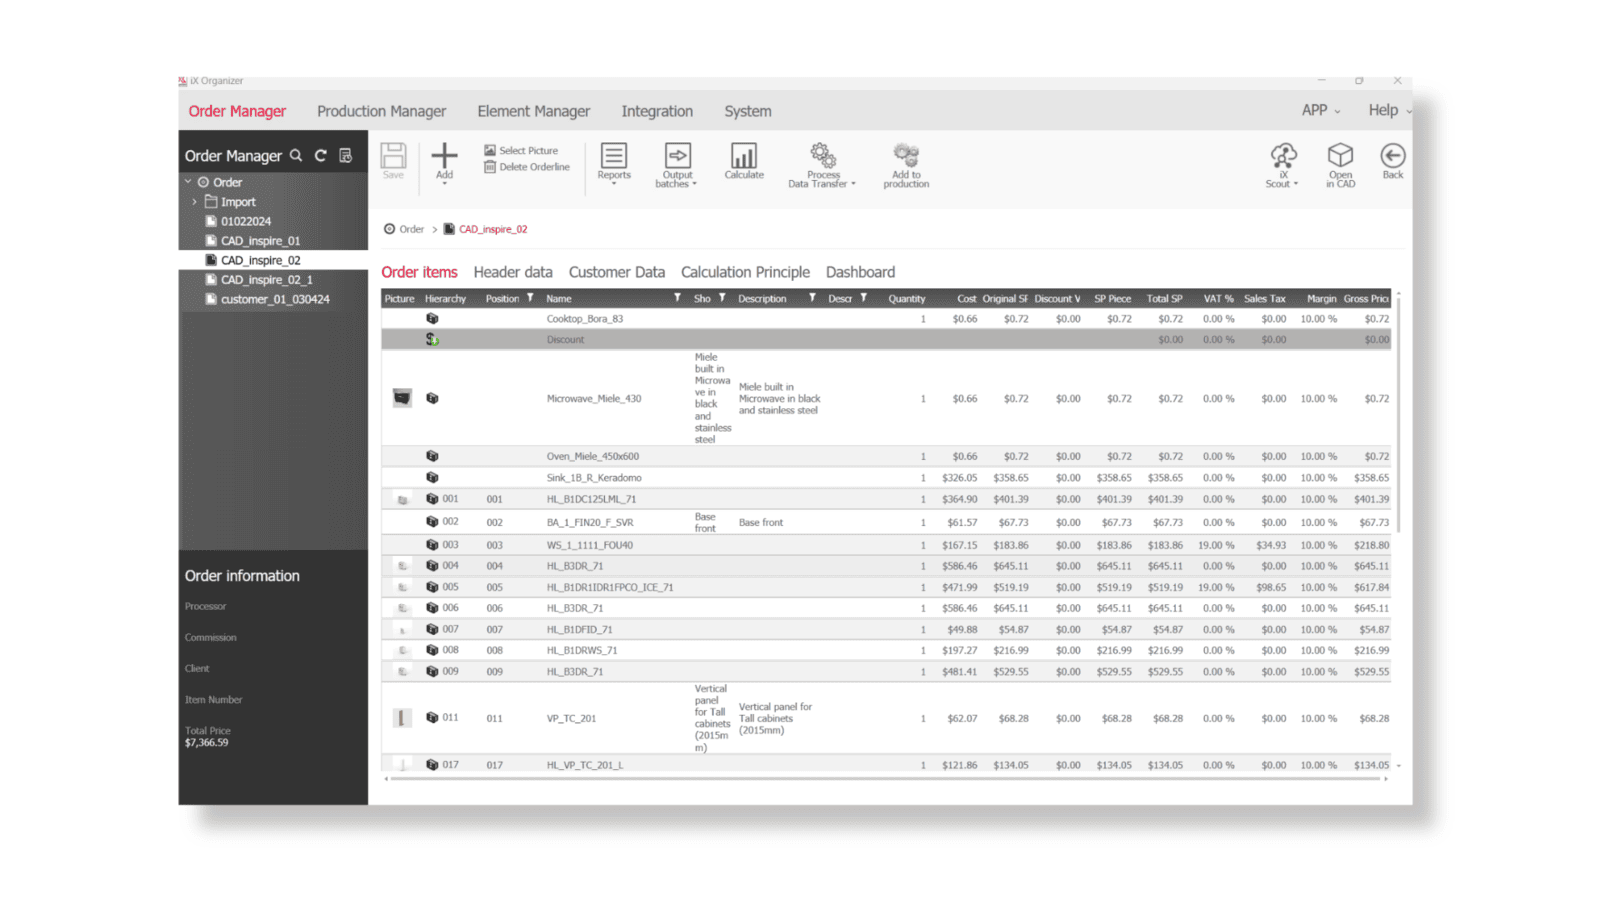Select BA_1_FIN20_F_SVR item name
Viewport: 1600px width, 900px height.
pos(590,522)
